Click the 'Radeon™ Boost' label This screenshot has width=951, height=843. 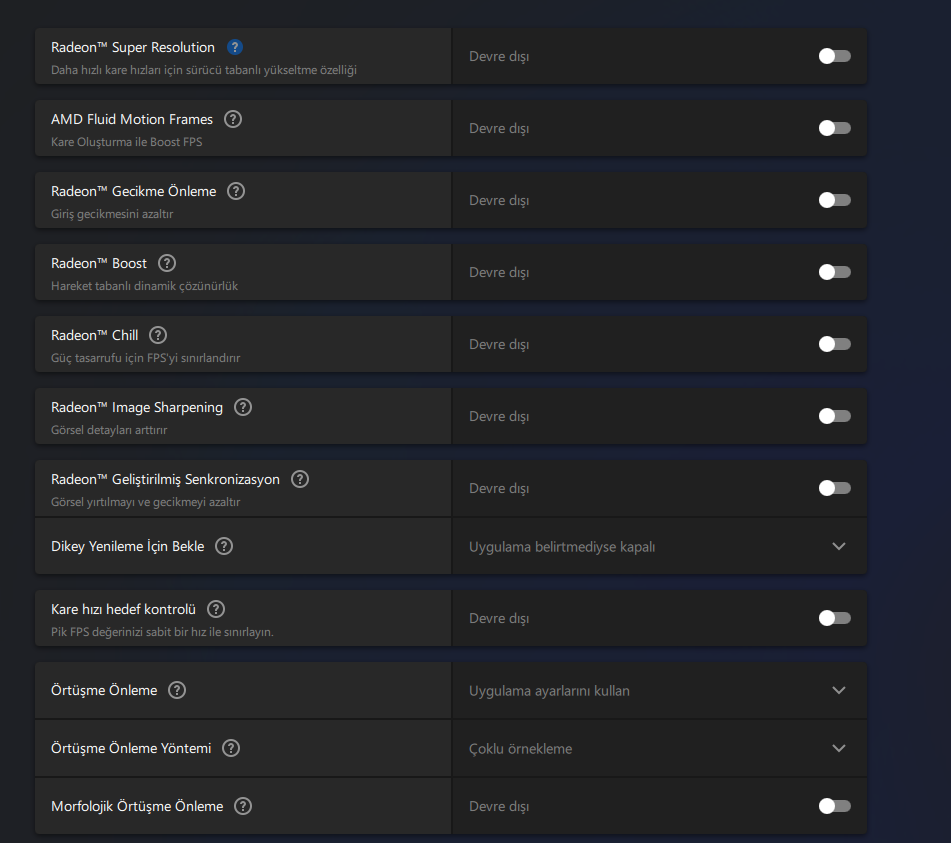point(99,263)
